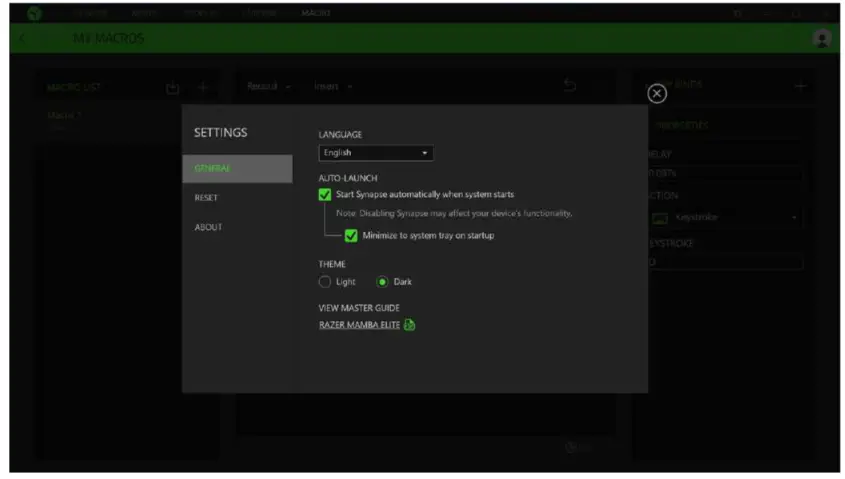This screenshot has height=479, width=845.
Task: Open the Insert dropdown in macro editor
Action: click(333, 86)
